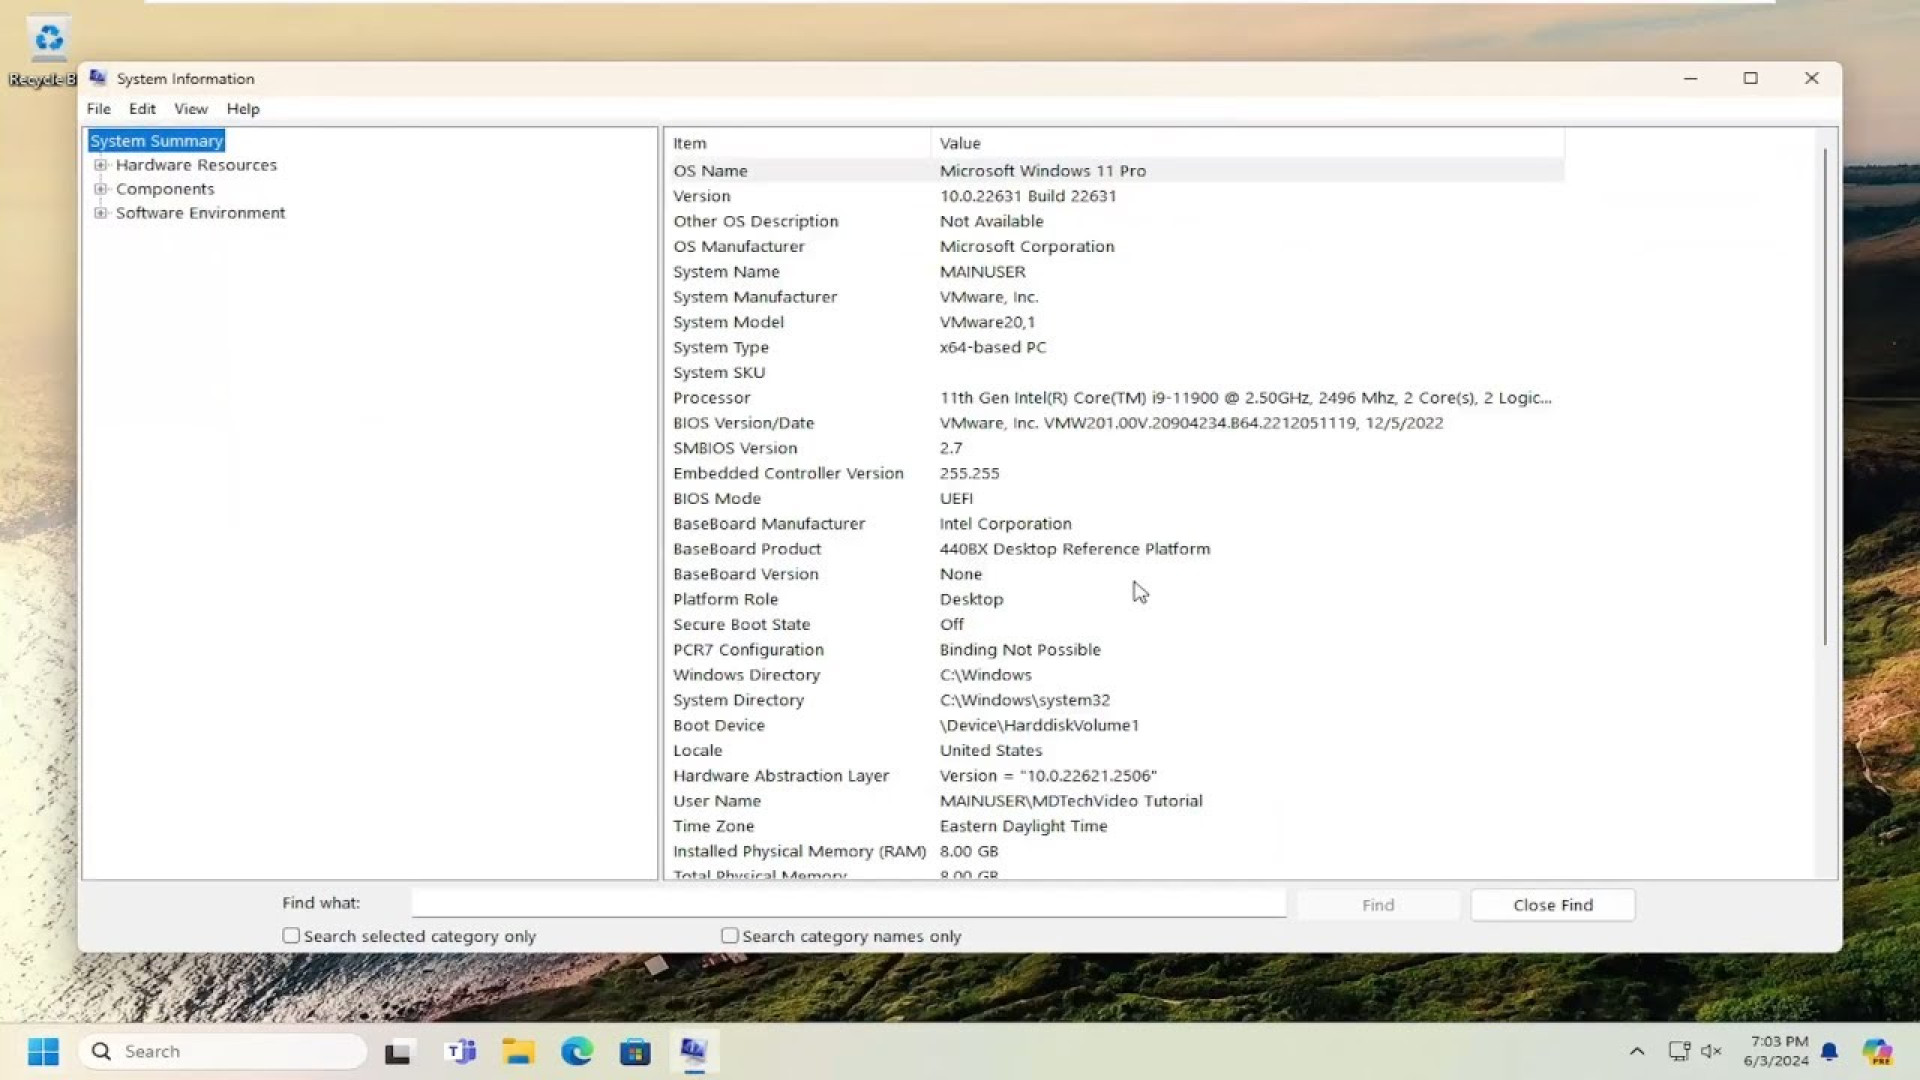Open Copilot from the taskbar corner
The image size is (1920, 1080).
[x=1878, y=1052]
